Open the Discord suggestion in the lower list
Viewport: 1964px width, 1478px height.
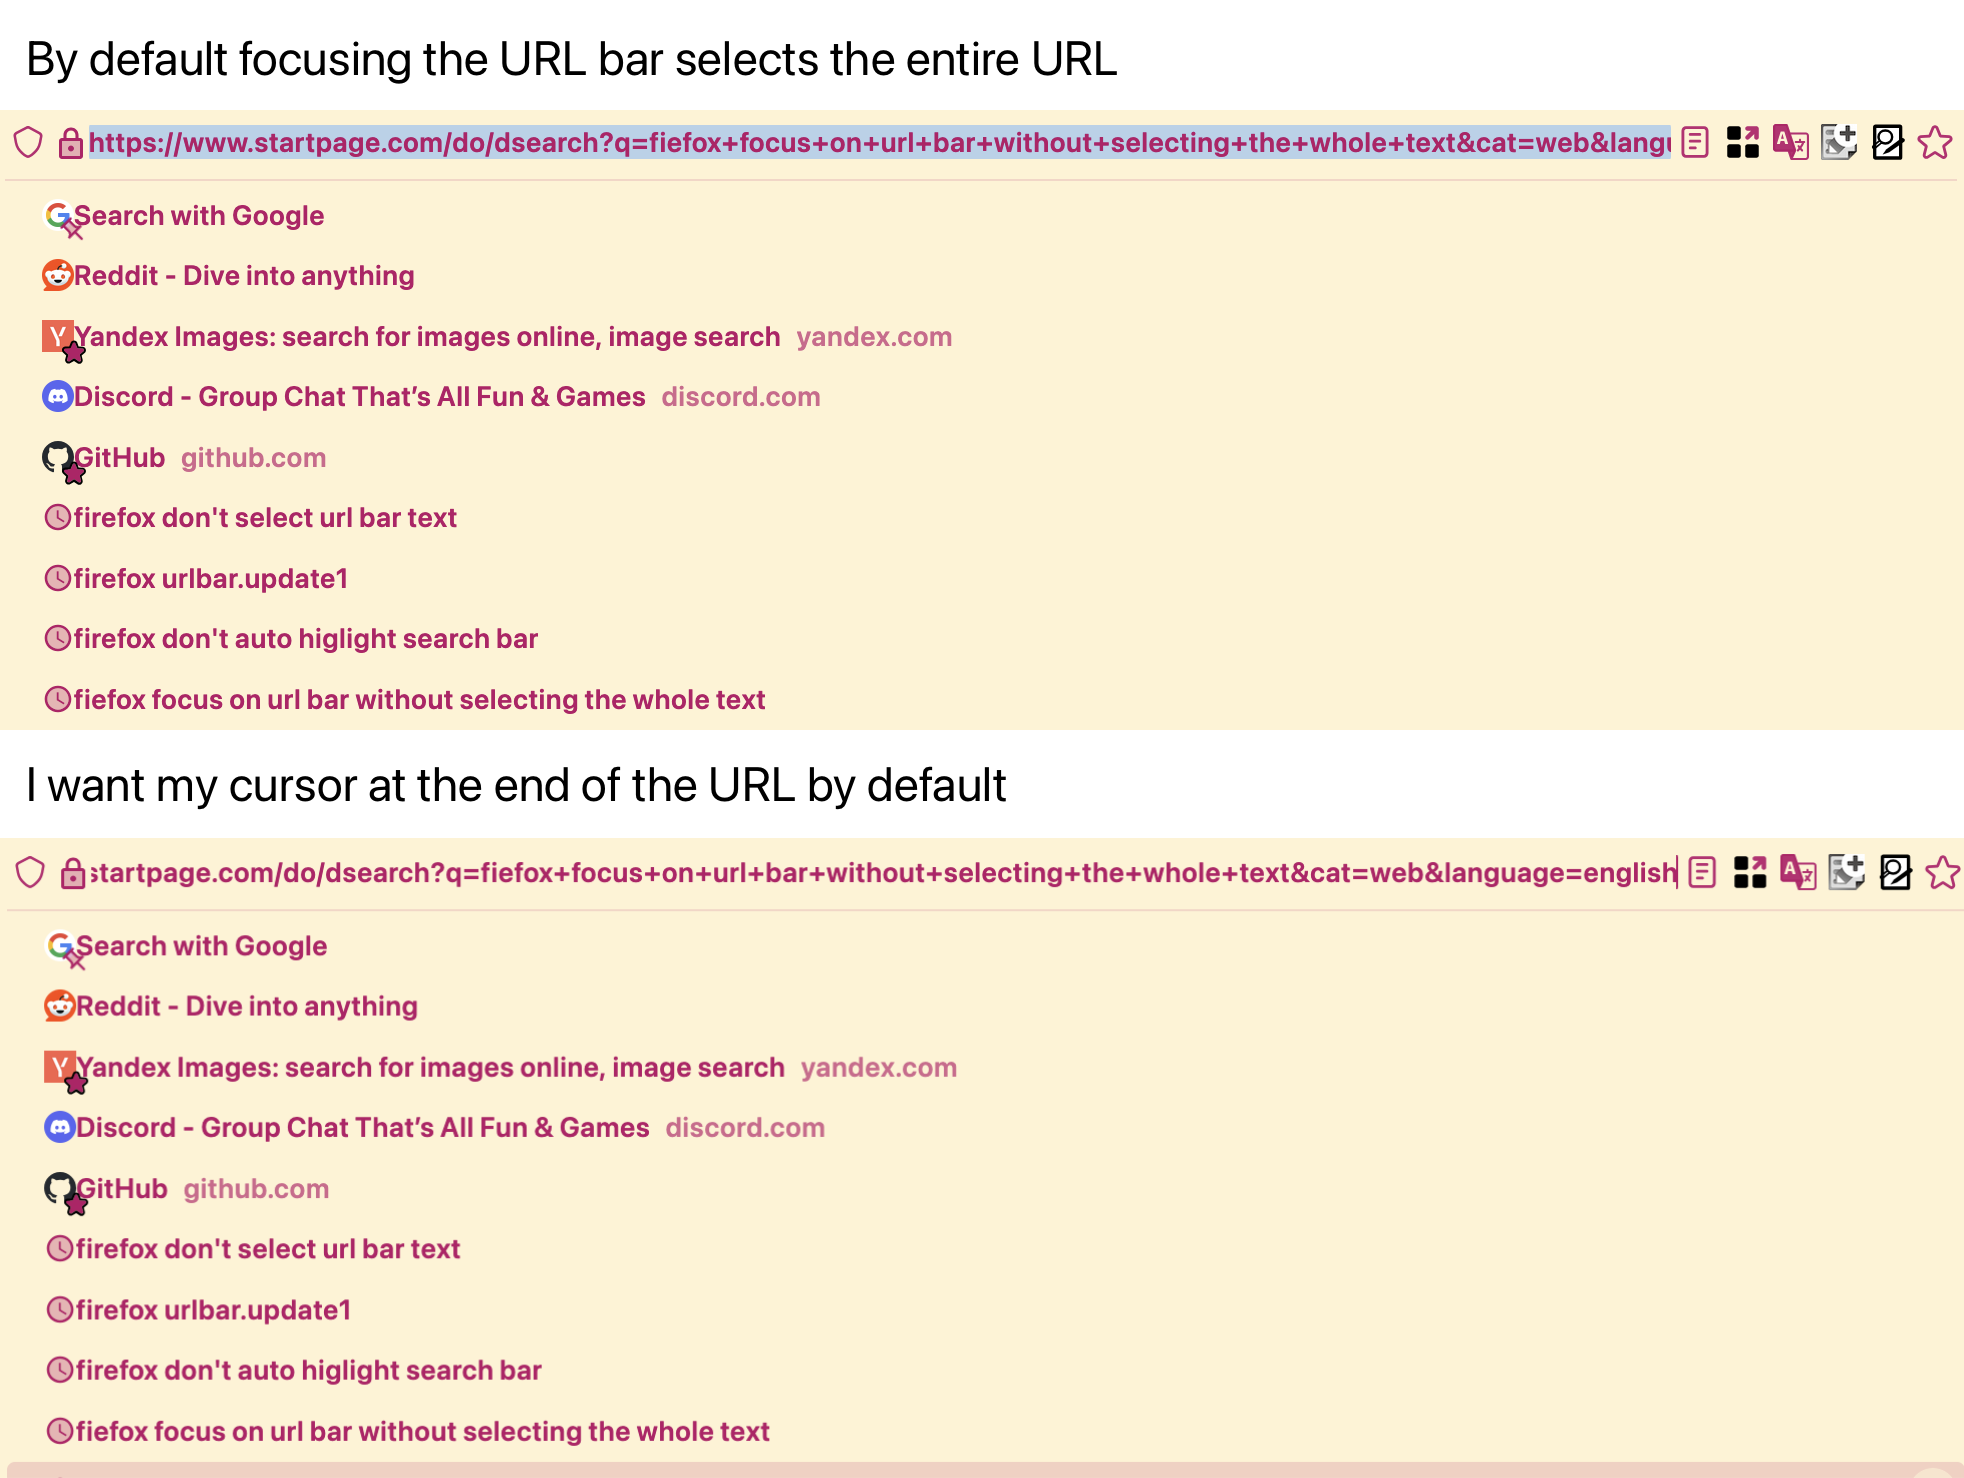tap(362, 1128)
